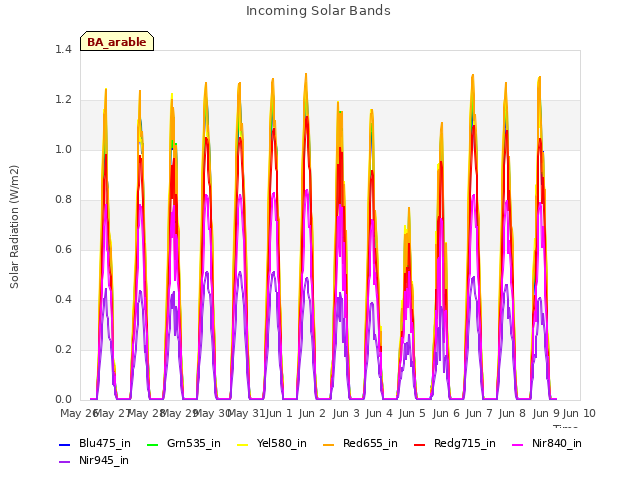Click the 0.6 y-axis tick label

coord(63,249)
